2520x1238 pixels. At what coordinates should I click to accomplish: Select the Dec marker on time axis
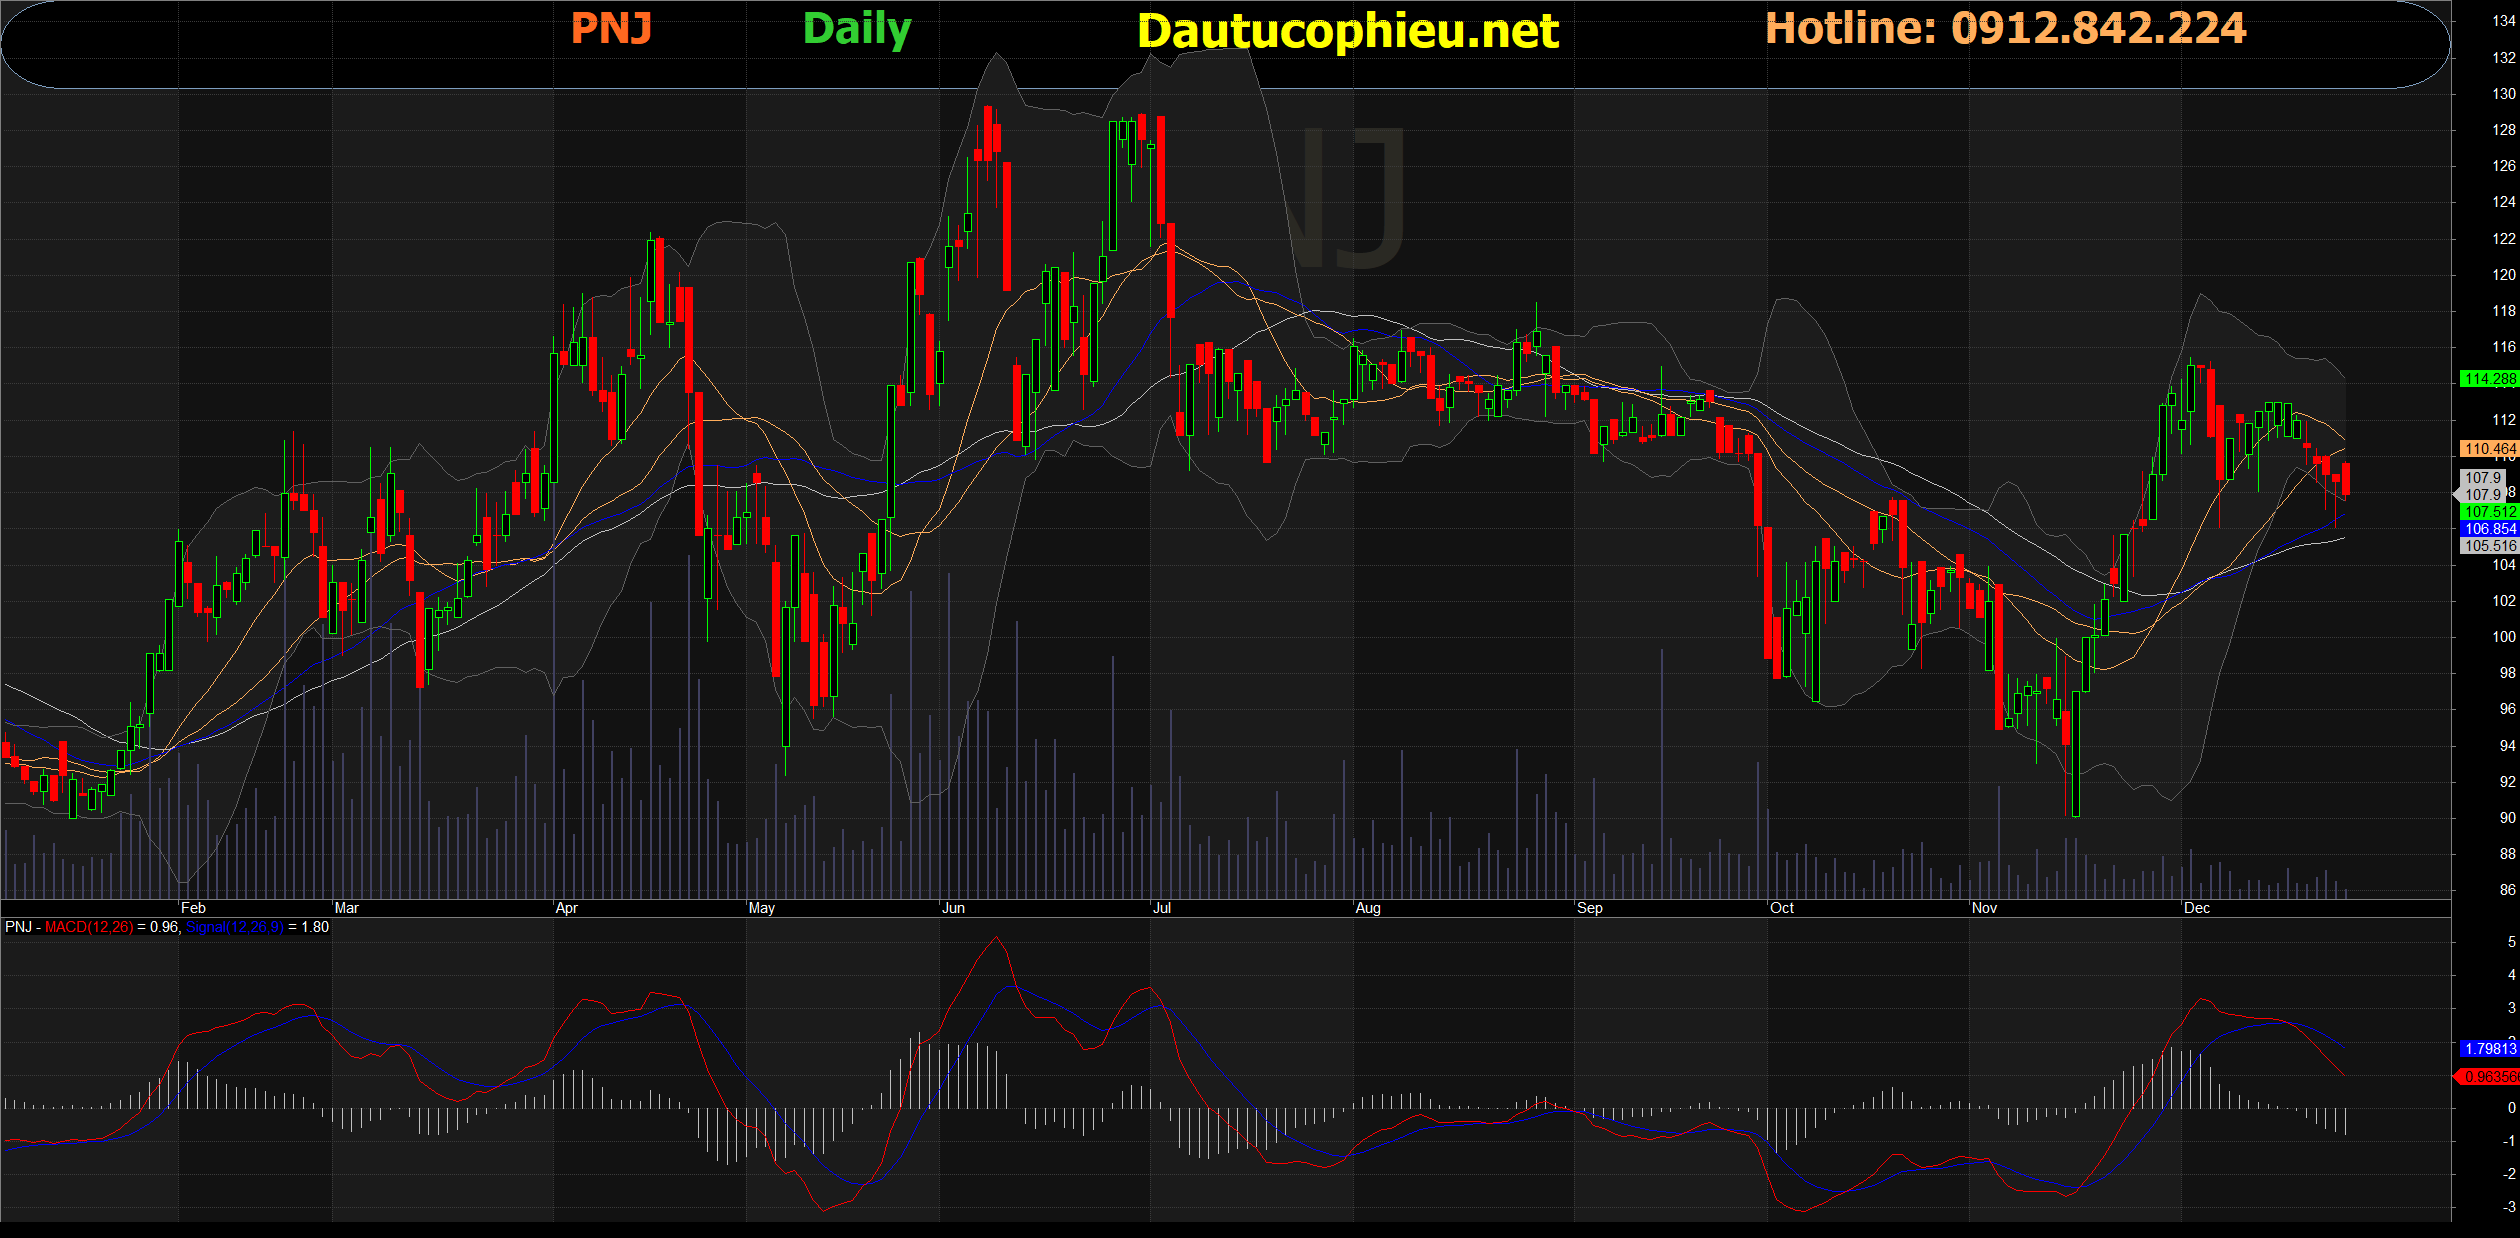click(2196, 908)
